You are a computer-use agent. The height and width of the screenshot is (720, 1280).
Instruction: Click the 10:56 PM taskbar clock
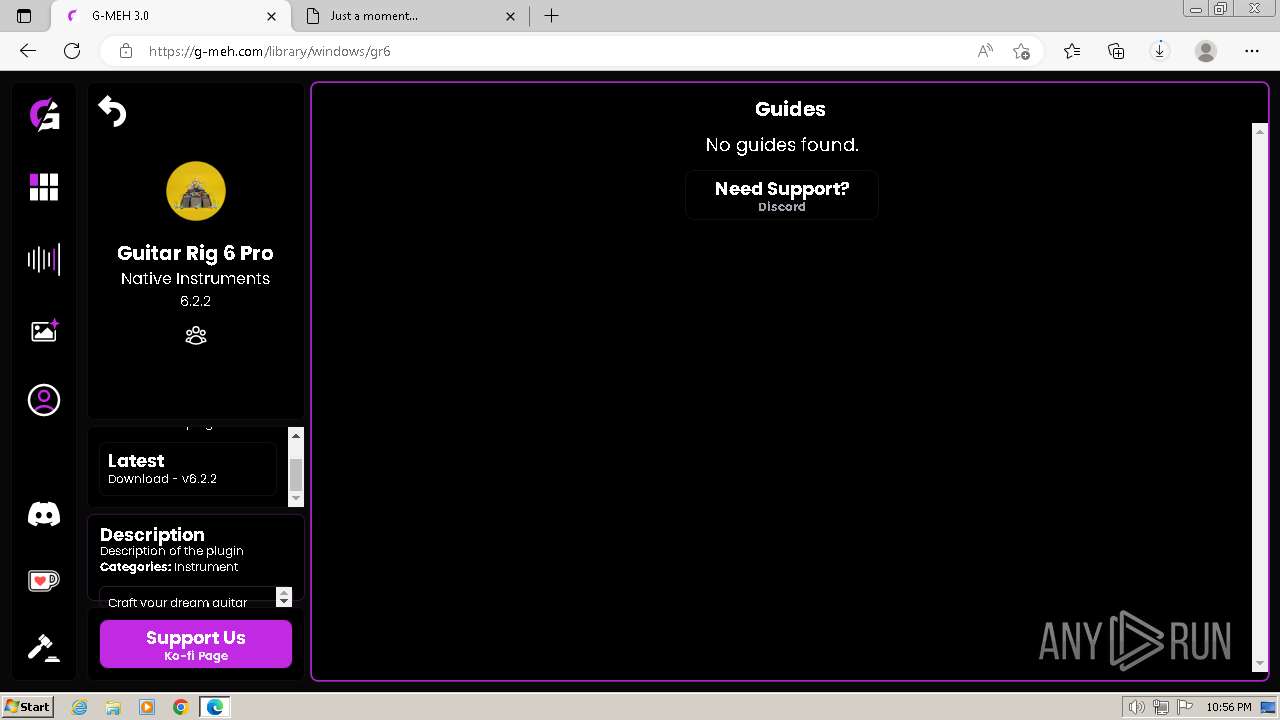click(1228, 707)
